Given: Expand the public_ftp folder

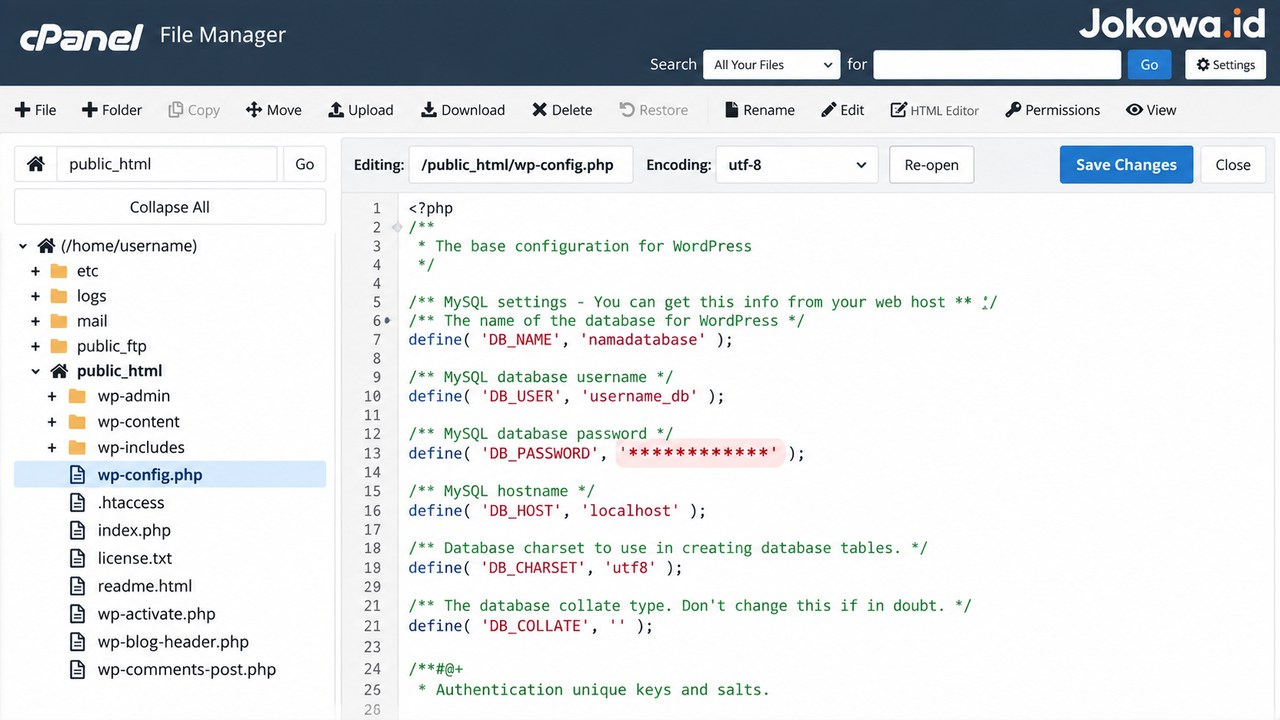Looking at the screenshot, I should coord(36,346).
